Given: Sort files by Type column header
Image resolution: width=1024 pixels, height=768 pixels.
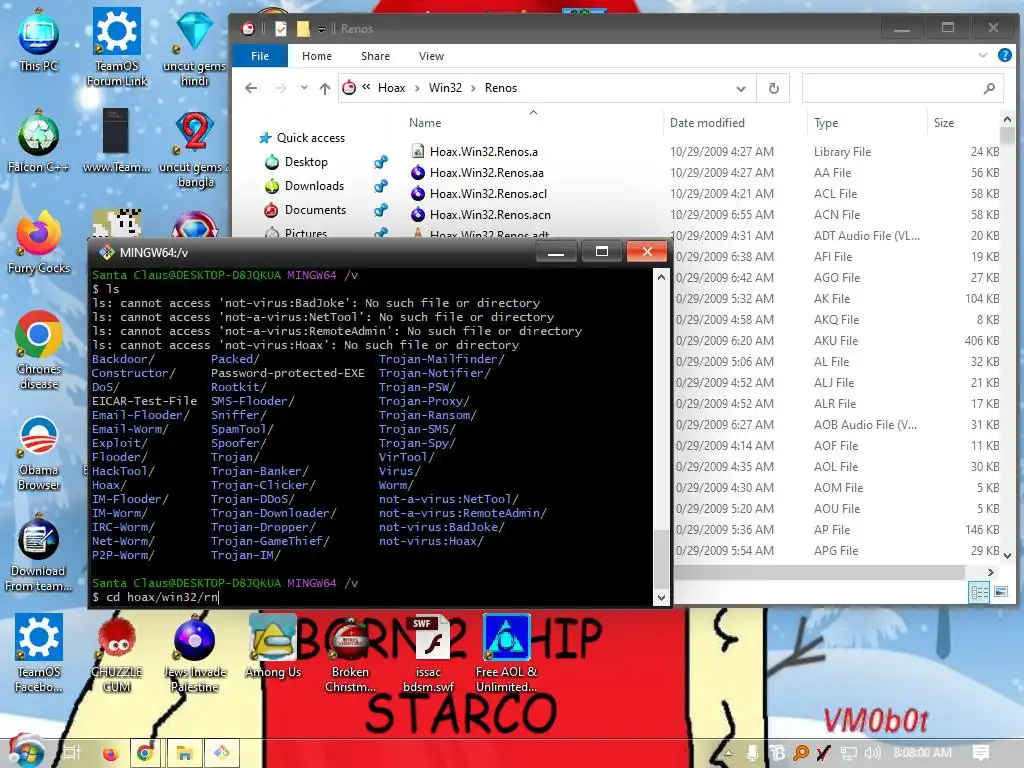Looking at the screenshot, I should point(826,123).
